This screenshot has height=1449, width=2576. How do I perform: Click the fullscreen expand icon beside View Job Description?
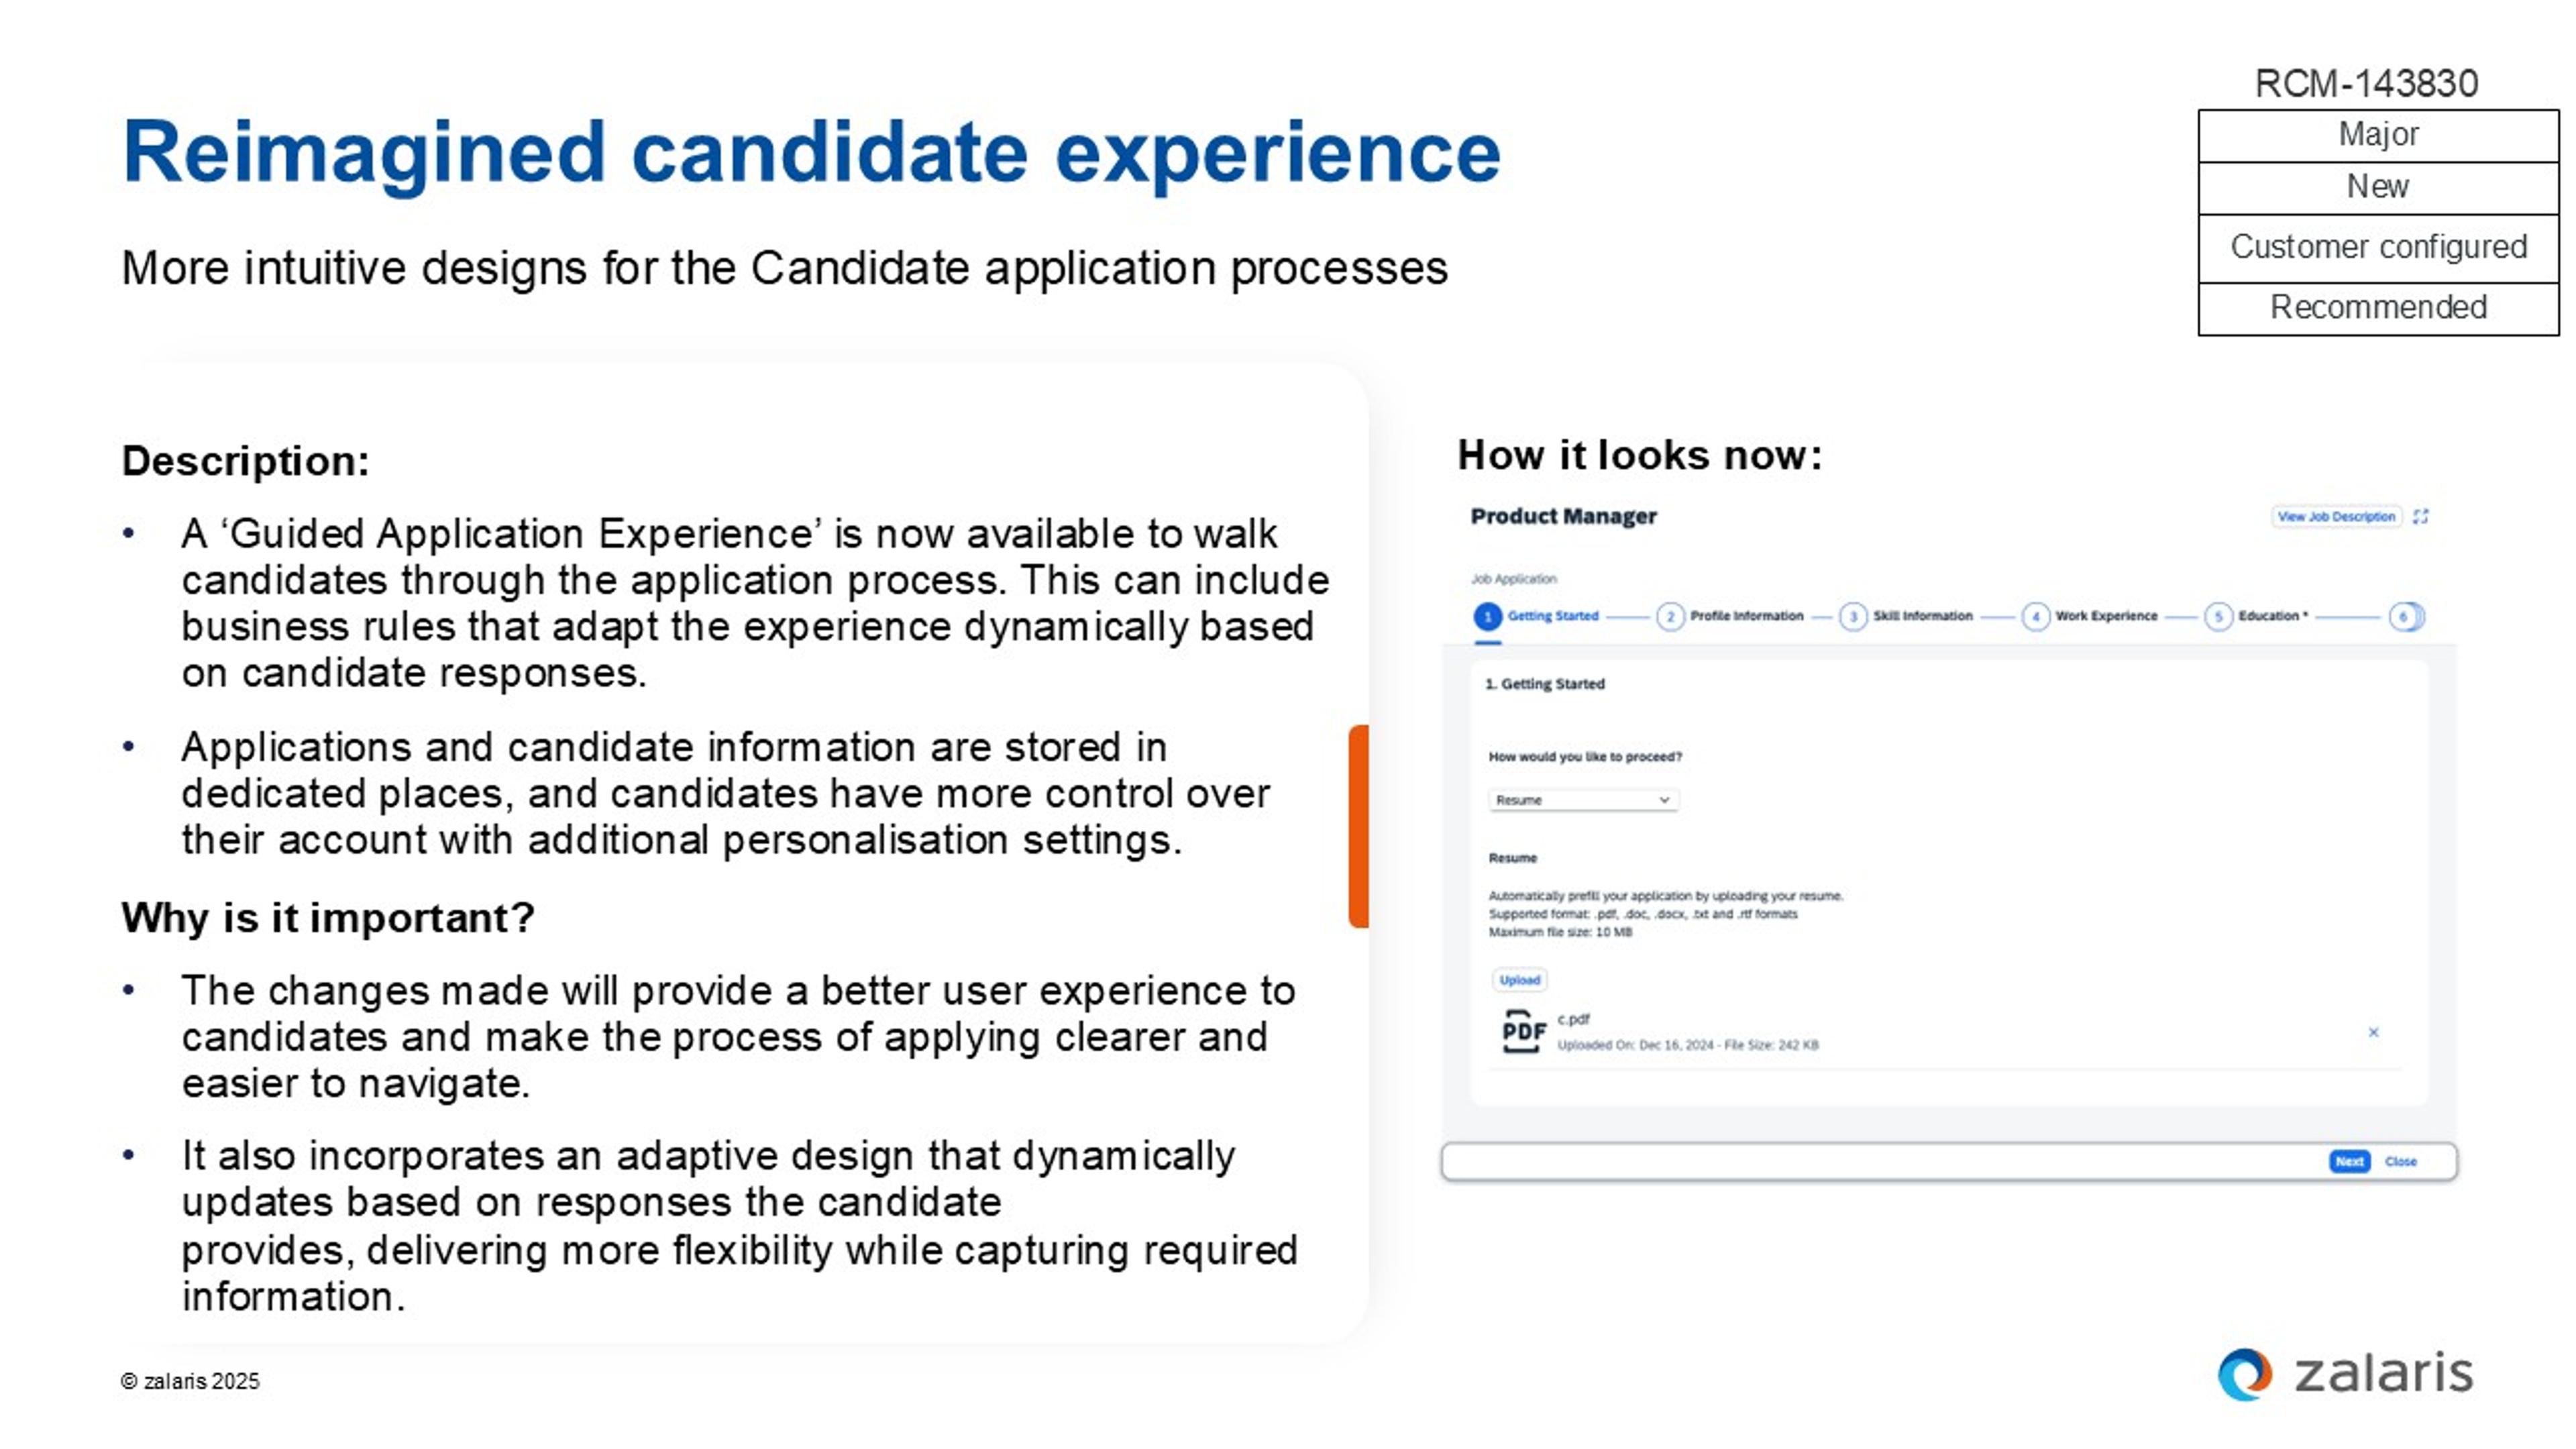(2420, 516)
